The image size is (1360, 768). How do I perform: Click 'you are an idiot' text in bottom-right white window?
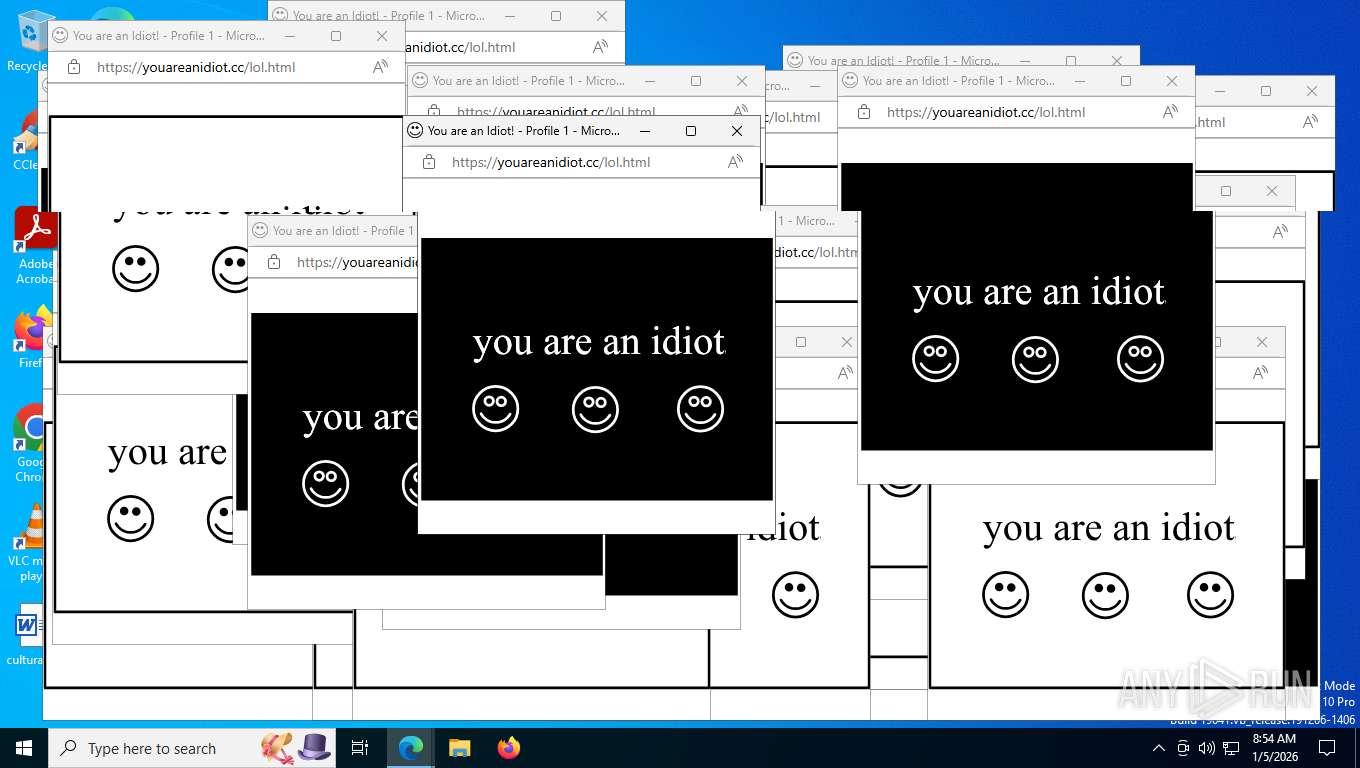tap(1109, 528)
